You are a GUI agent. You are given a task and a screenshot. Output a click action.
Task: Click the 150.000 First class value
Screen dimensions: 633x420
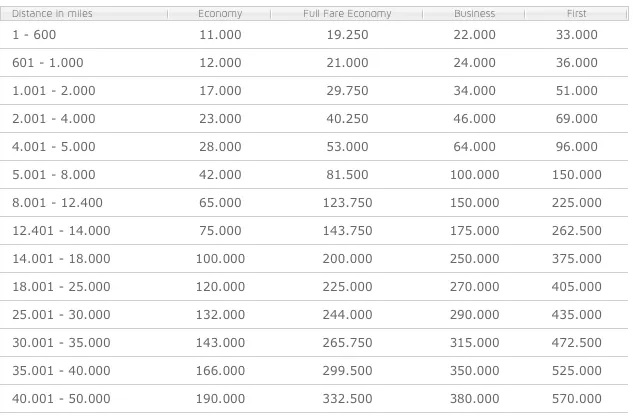point(576,174)
